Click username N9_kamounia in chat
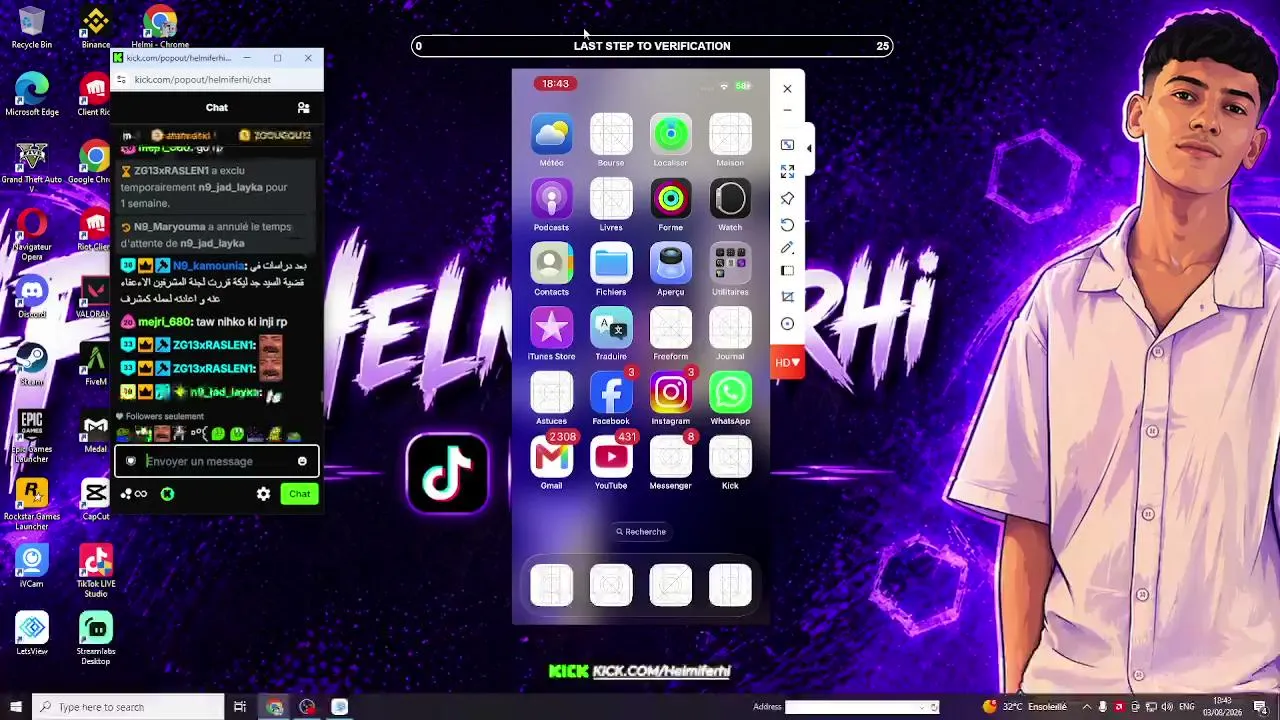 (208, 266)
